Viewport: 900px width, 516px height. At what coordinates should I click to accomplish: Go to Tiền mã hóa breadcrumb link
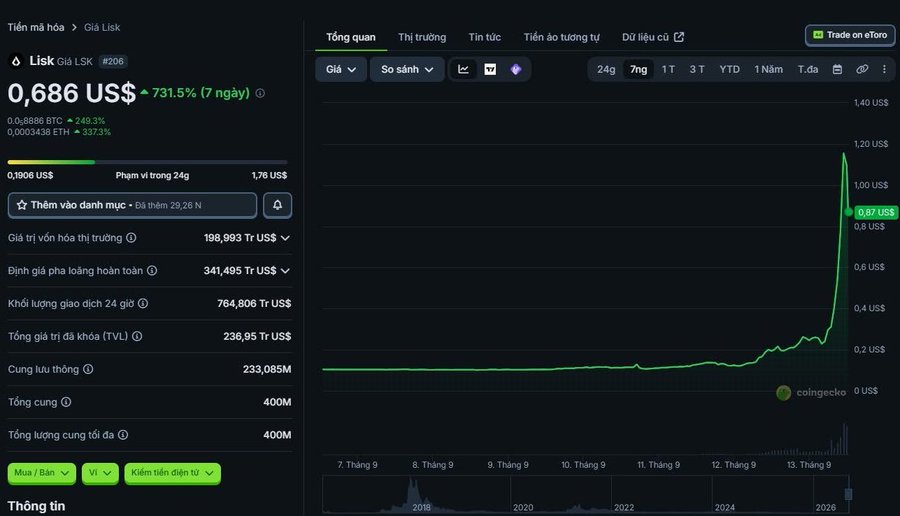(36, 27)
